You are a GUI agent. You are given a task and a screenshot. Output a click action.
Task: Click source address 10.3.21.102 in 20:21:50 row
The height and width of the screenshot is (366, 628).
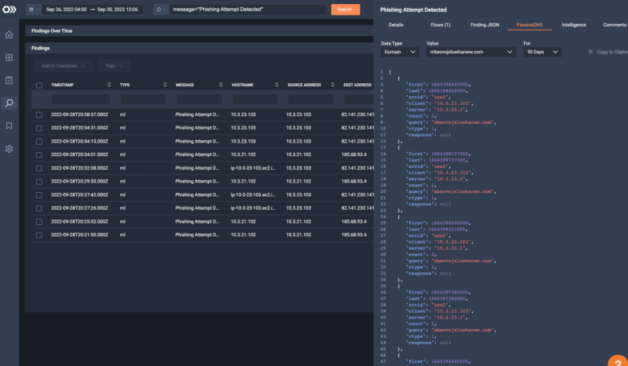(x=298, y=235)
